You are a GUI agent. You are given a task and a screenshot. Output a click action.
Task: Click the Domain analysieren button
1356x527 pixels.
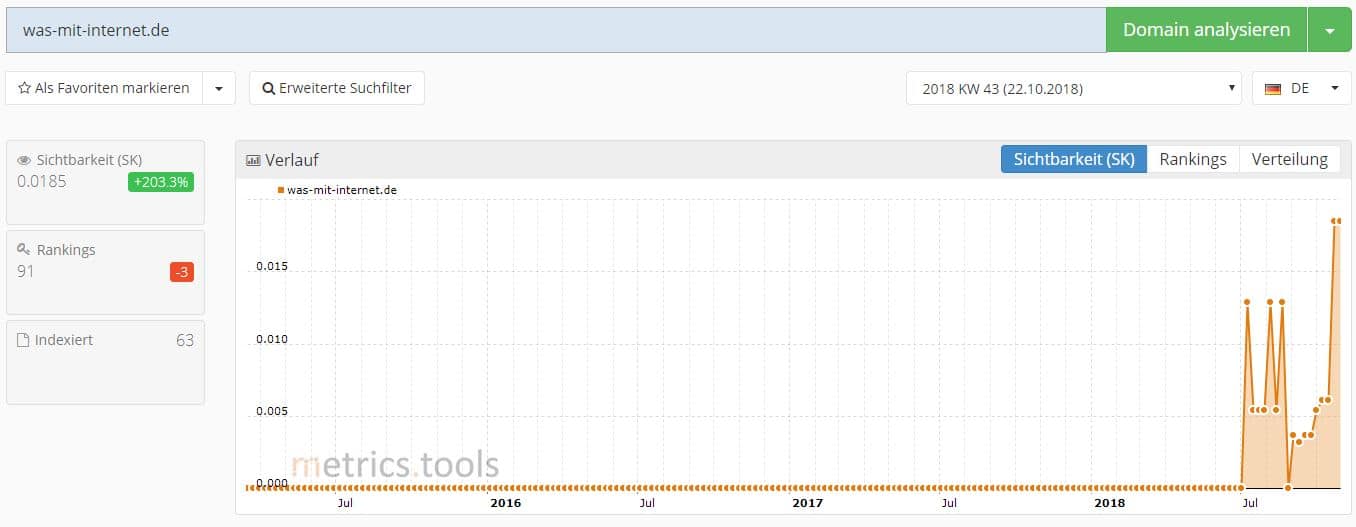point(1206,30)
